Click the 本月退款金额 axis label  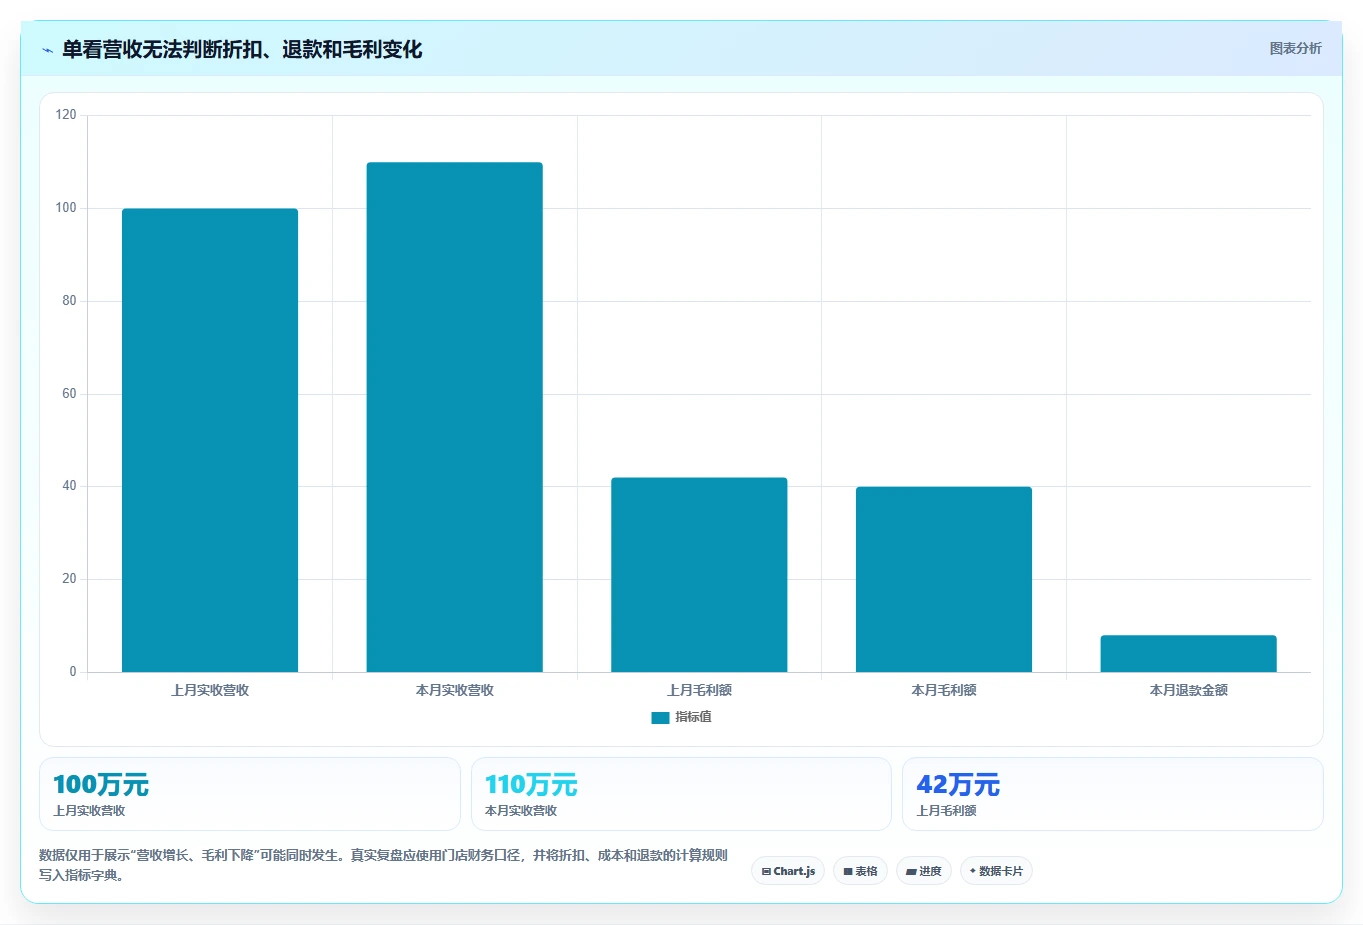(x=1188, y=690)
